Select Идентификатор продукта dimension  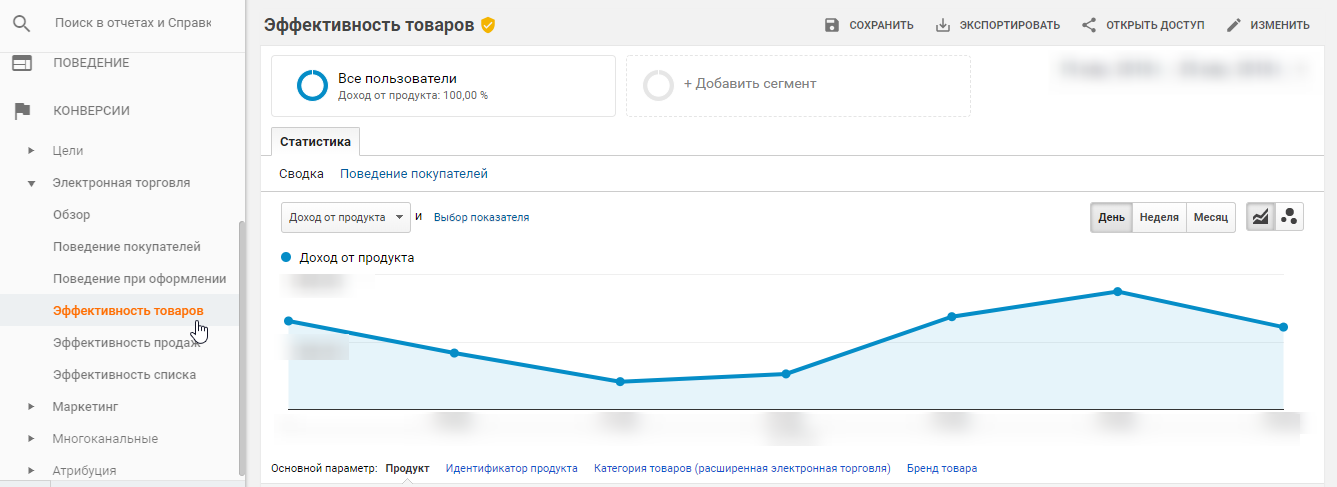[x=512, y=468]
